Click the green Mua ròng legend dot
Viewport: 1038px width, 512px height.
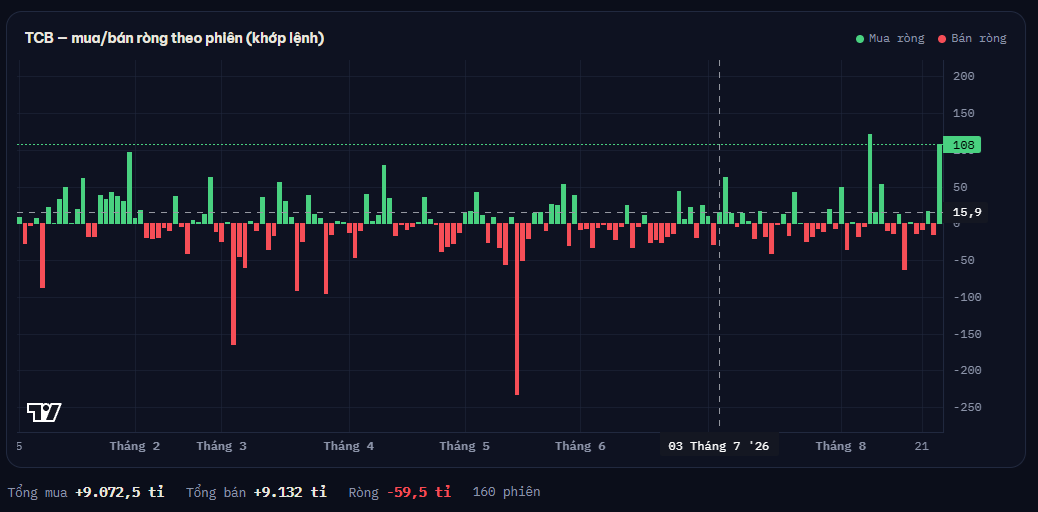pos(860,39)
